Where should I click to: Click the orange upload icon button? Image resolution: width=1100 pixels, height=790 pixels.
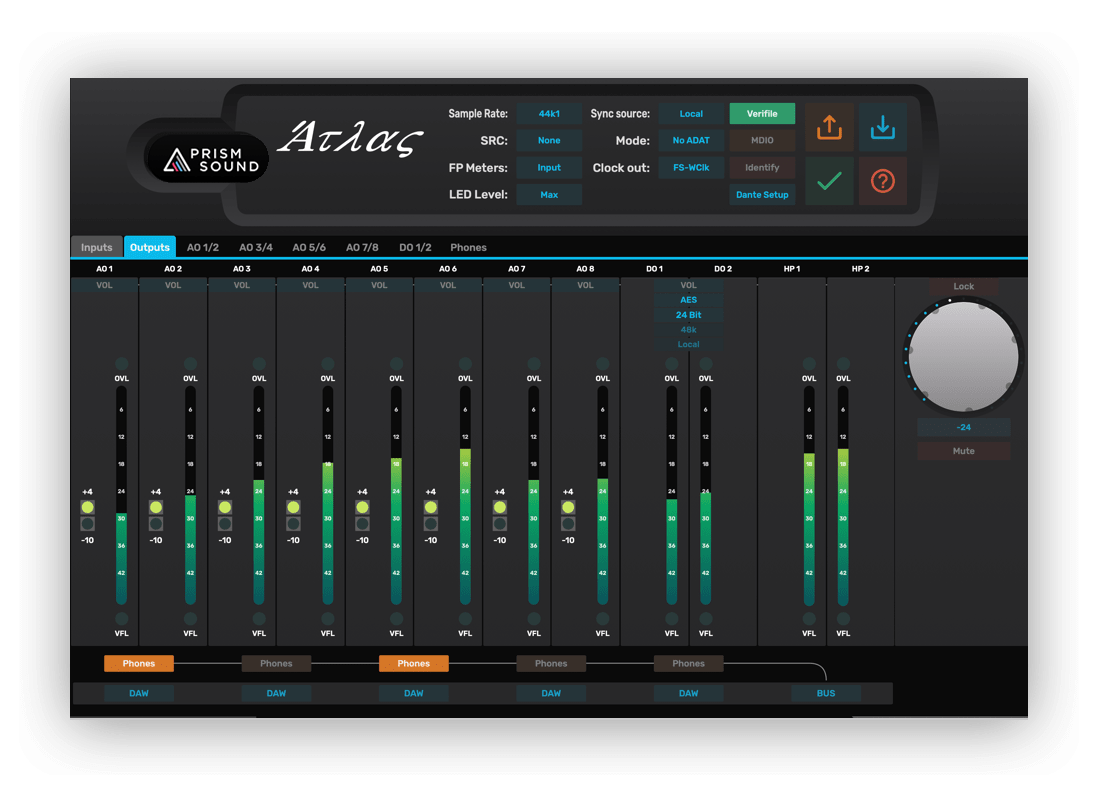(x=829, y=128)
